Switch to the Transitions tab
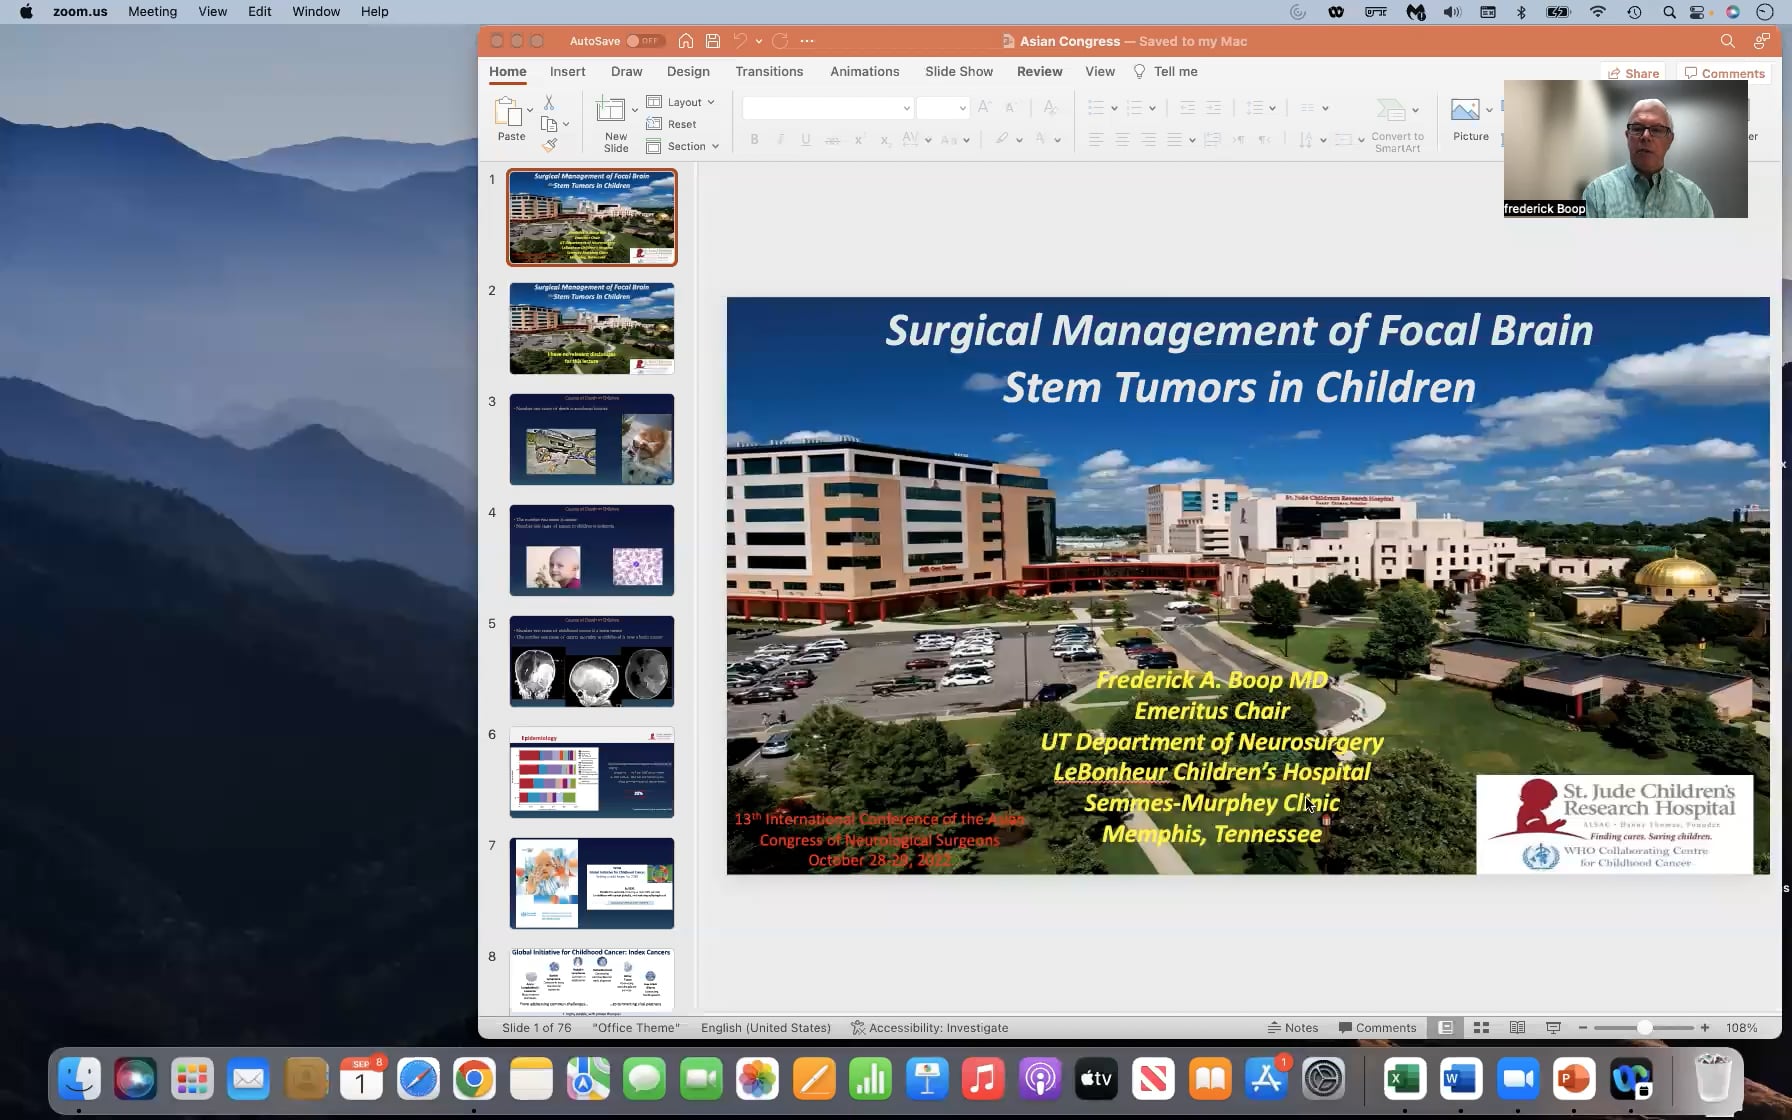 (x=769, y=71)
